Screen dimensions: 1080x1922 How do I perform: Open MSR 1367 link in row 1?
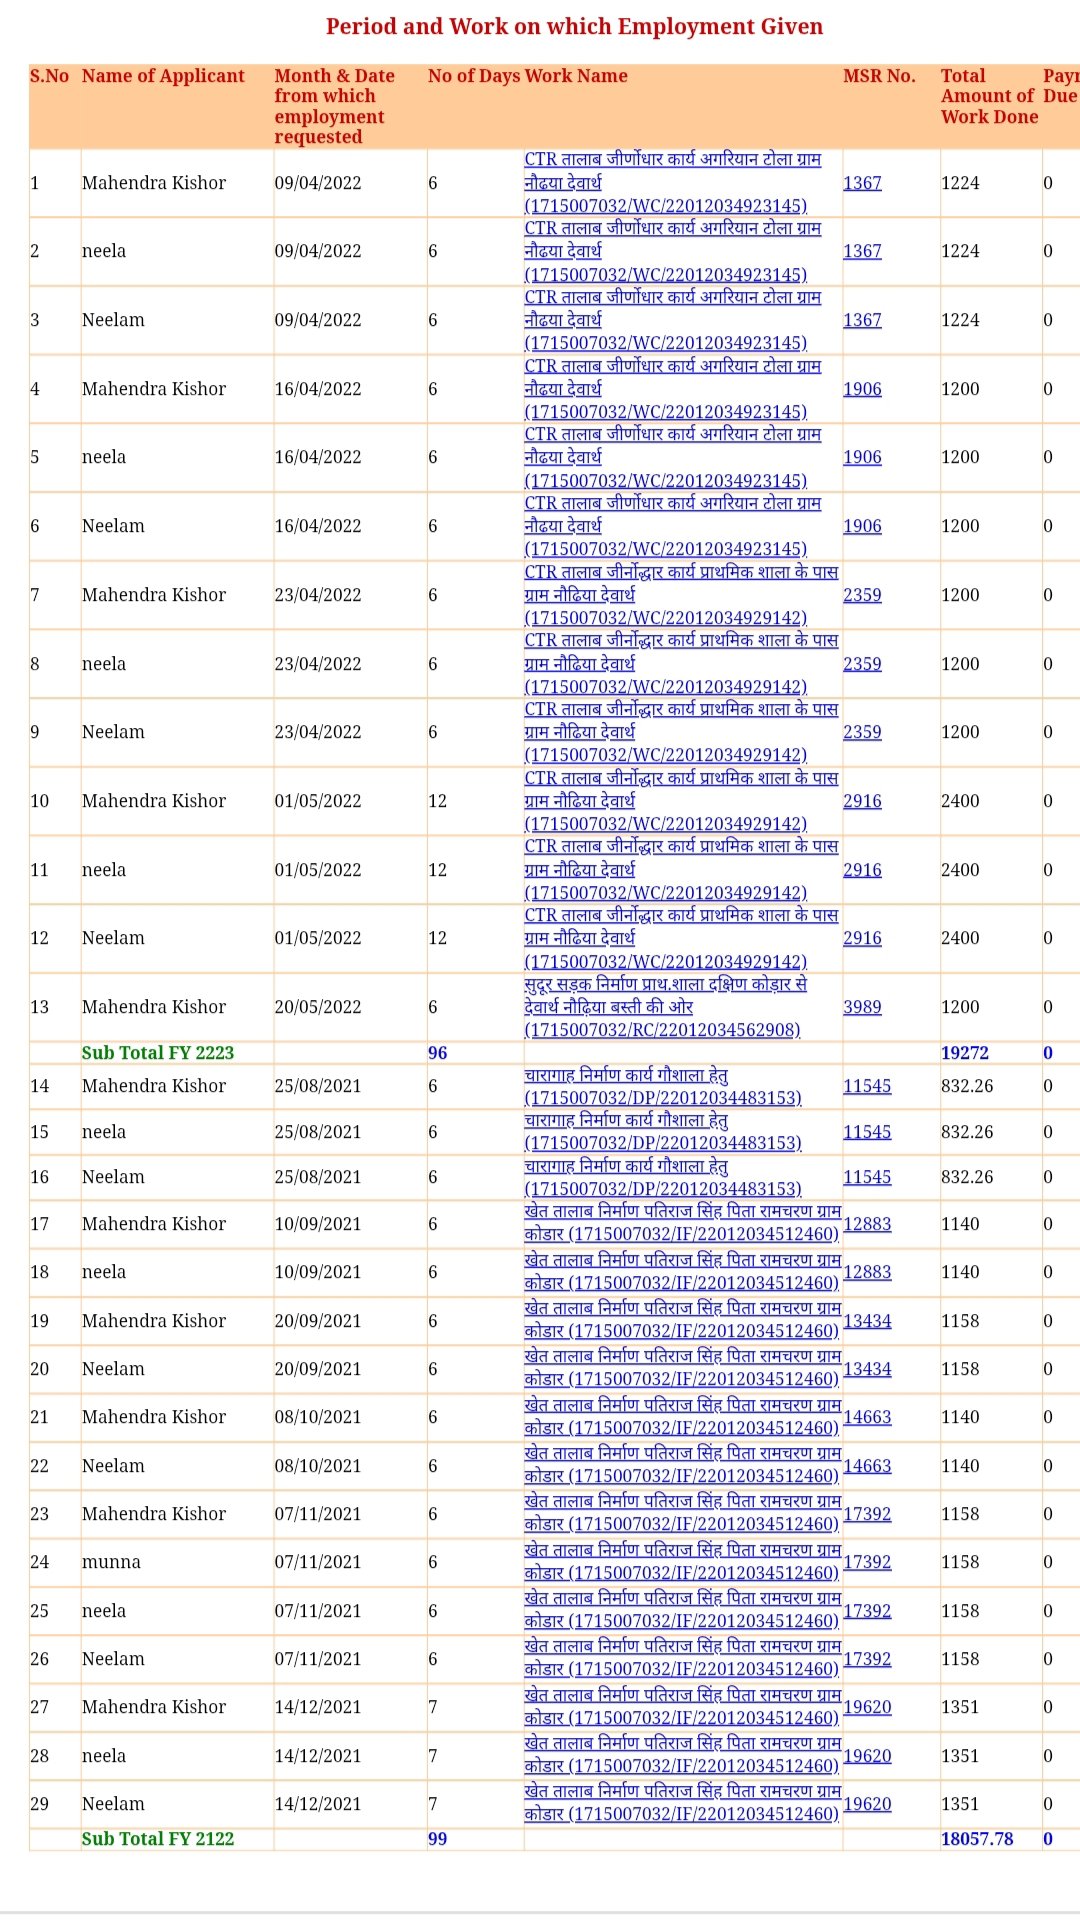[862, 183]
